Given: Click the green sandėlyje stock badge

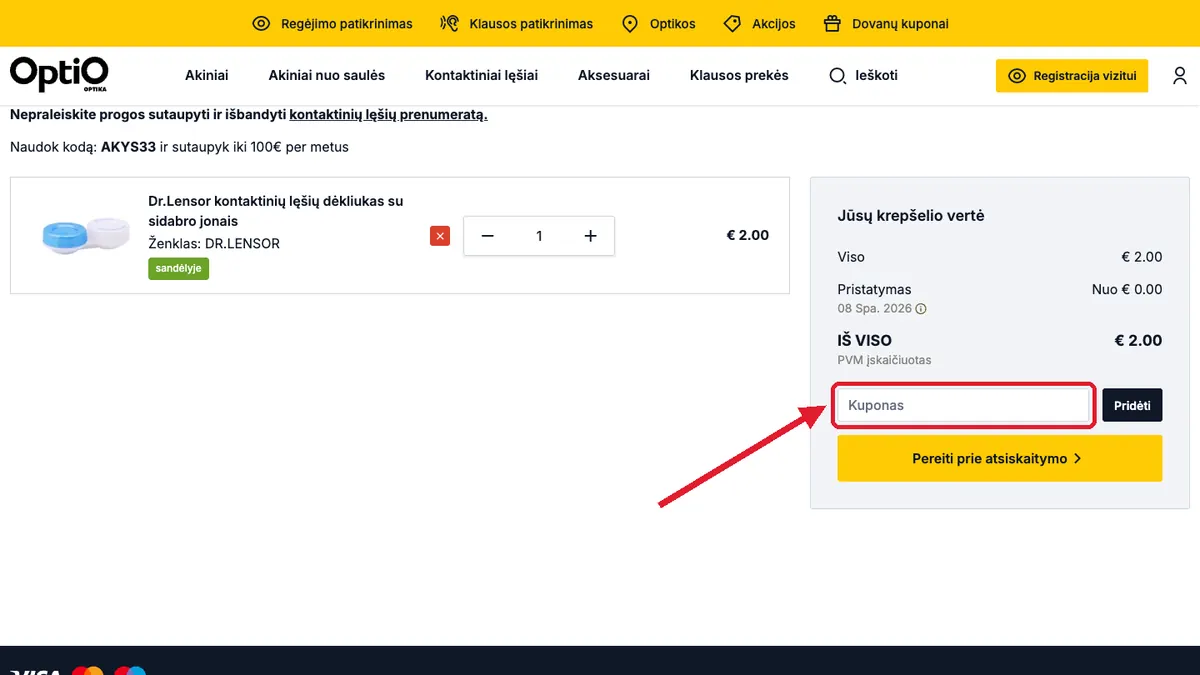Looking at the screenshot, I should [x=179, y=268].
